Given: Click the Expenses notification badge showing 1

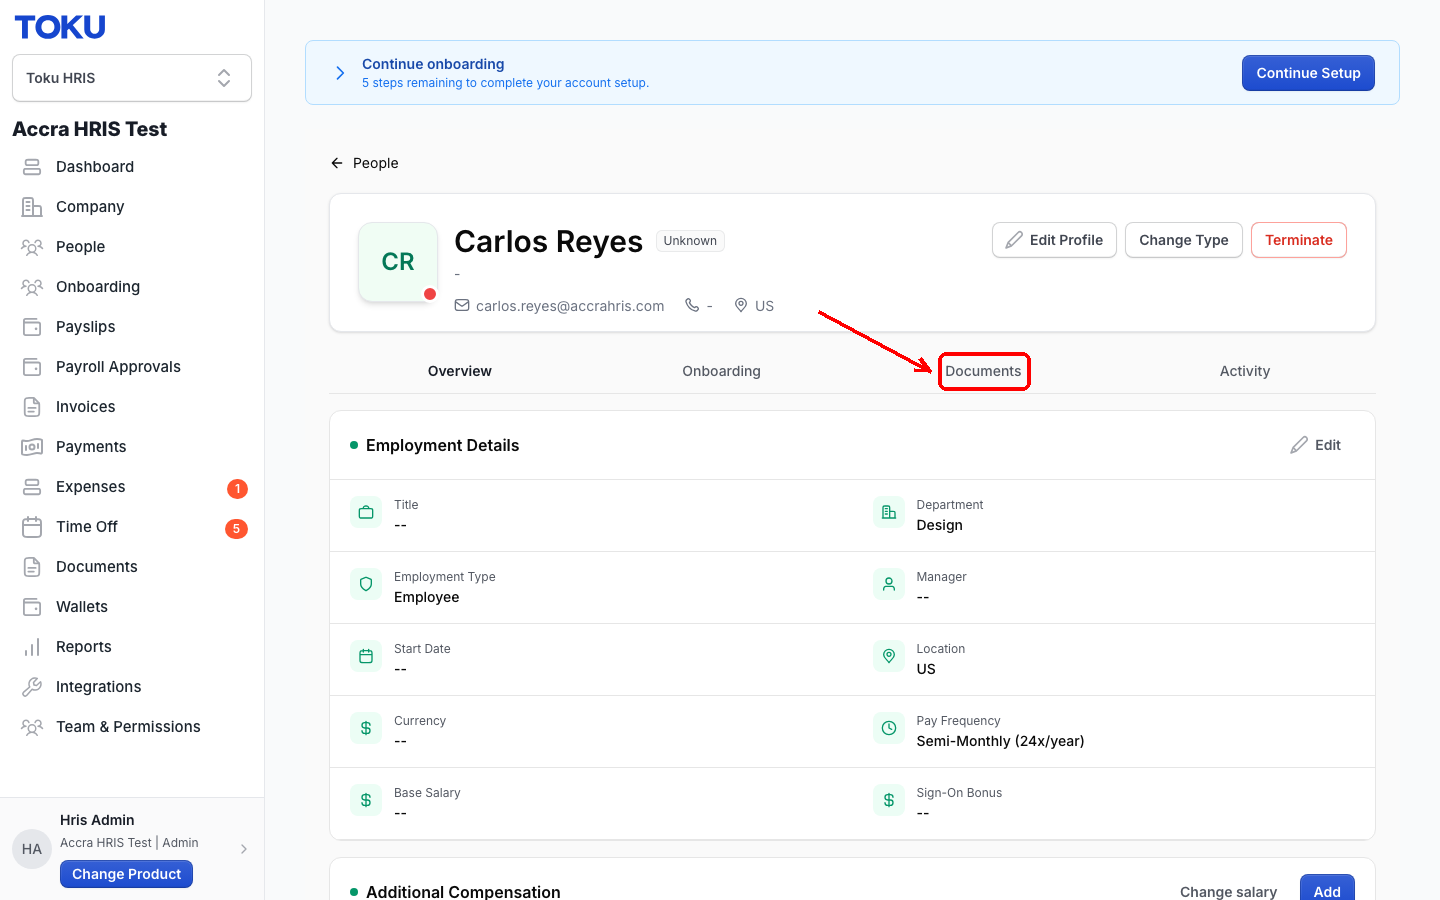Looking at the screenshot, I should (x=237, y=488).
